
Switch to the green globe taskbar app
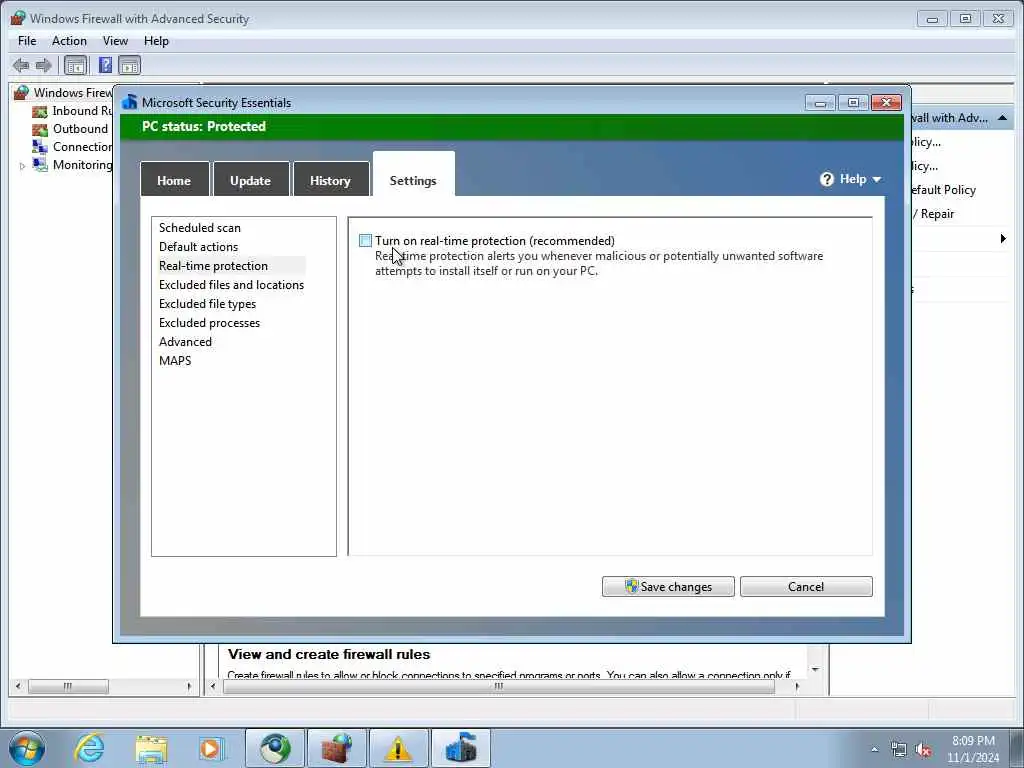point(275,748)
